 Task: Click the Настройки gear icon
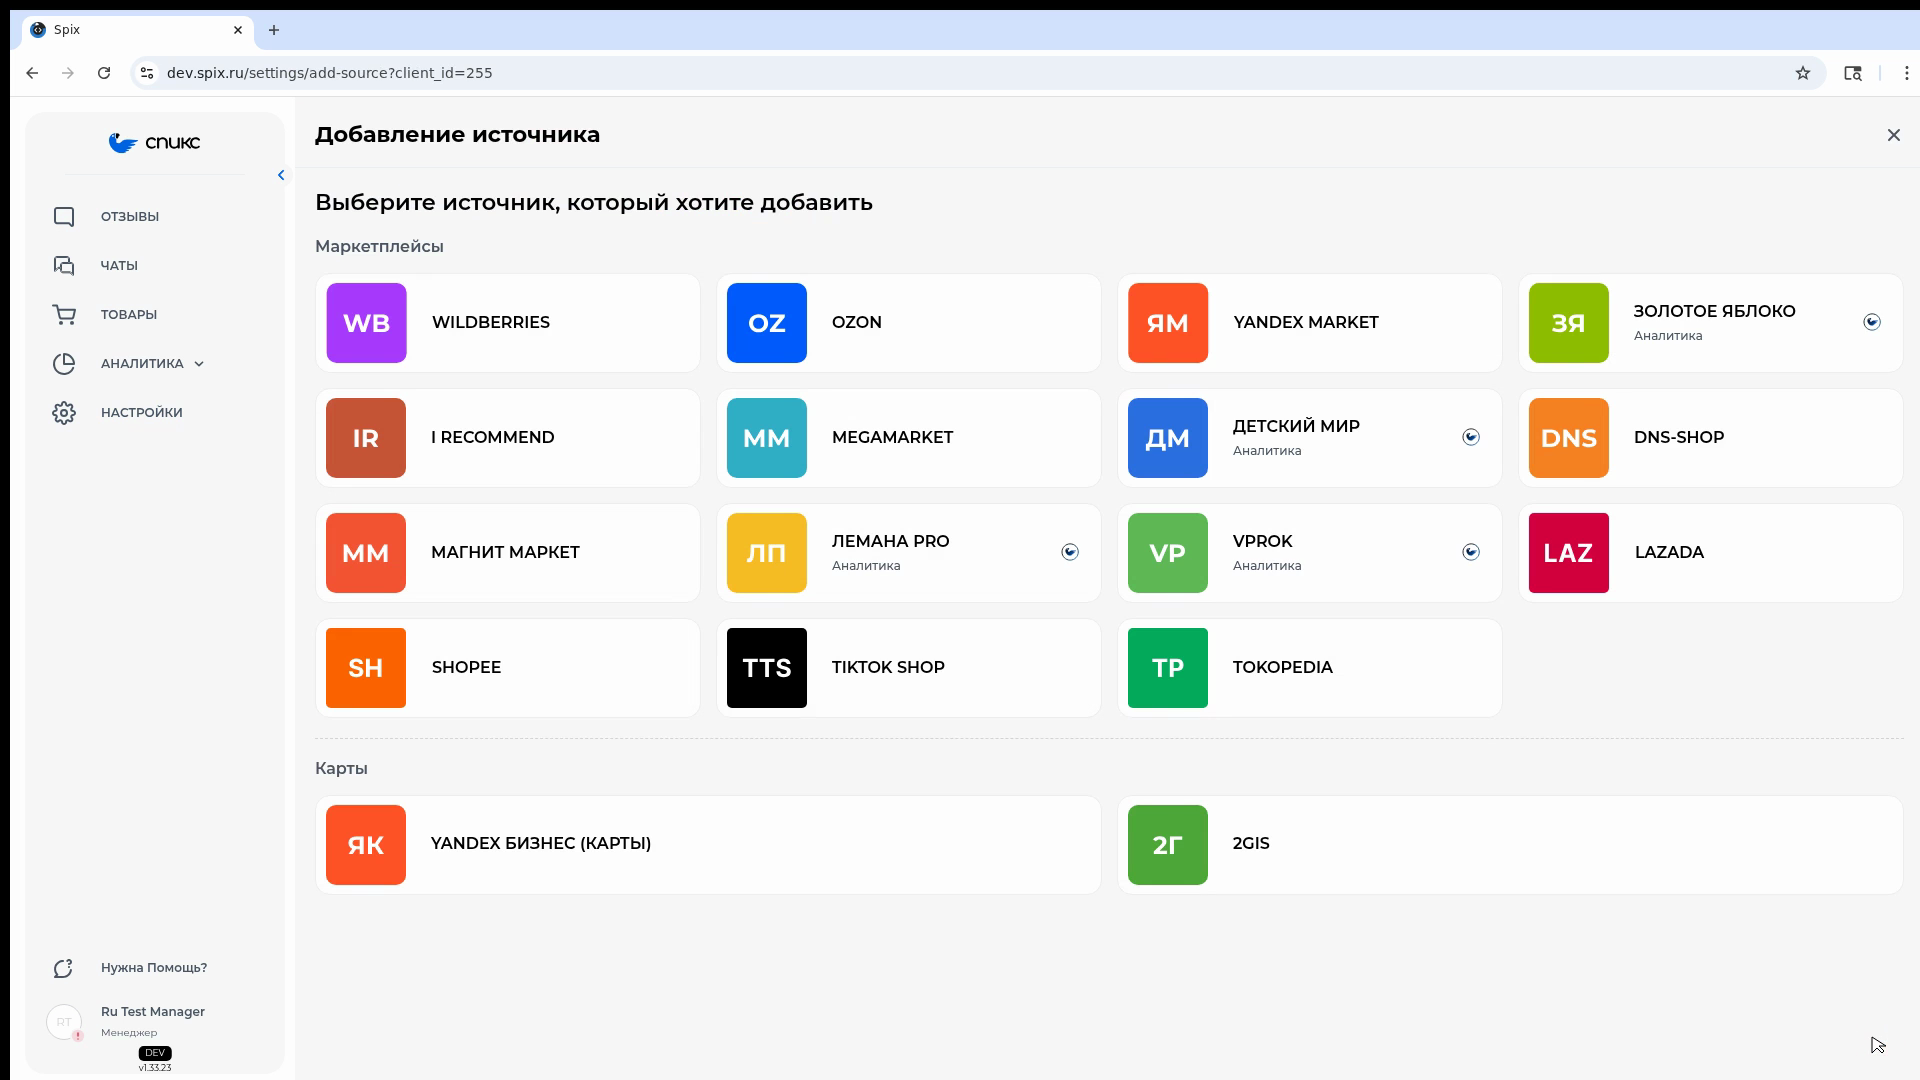64,413
